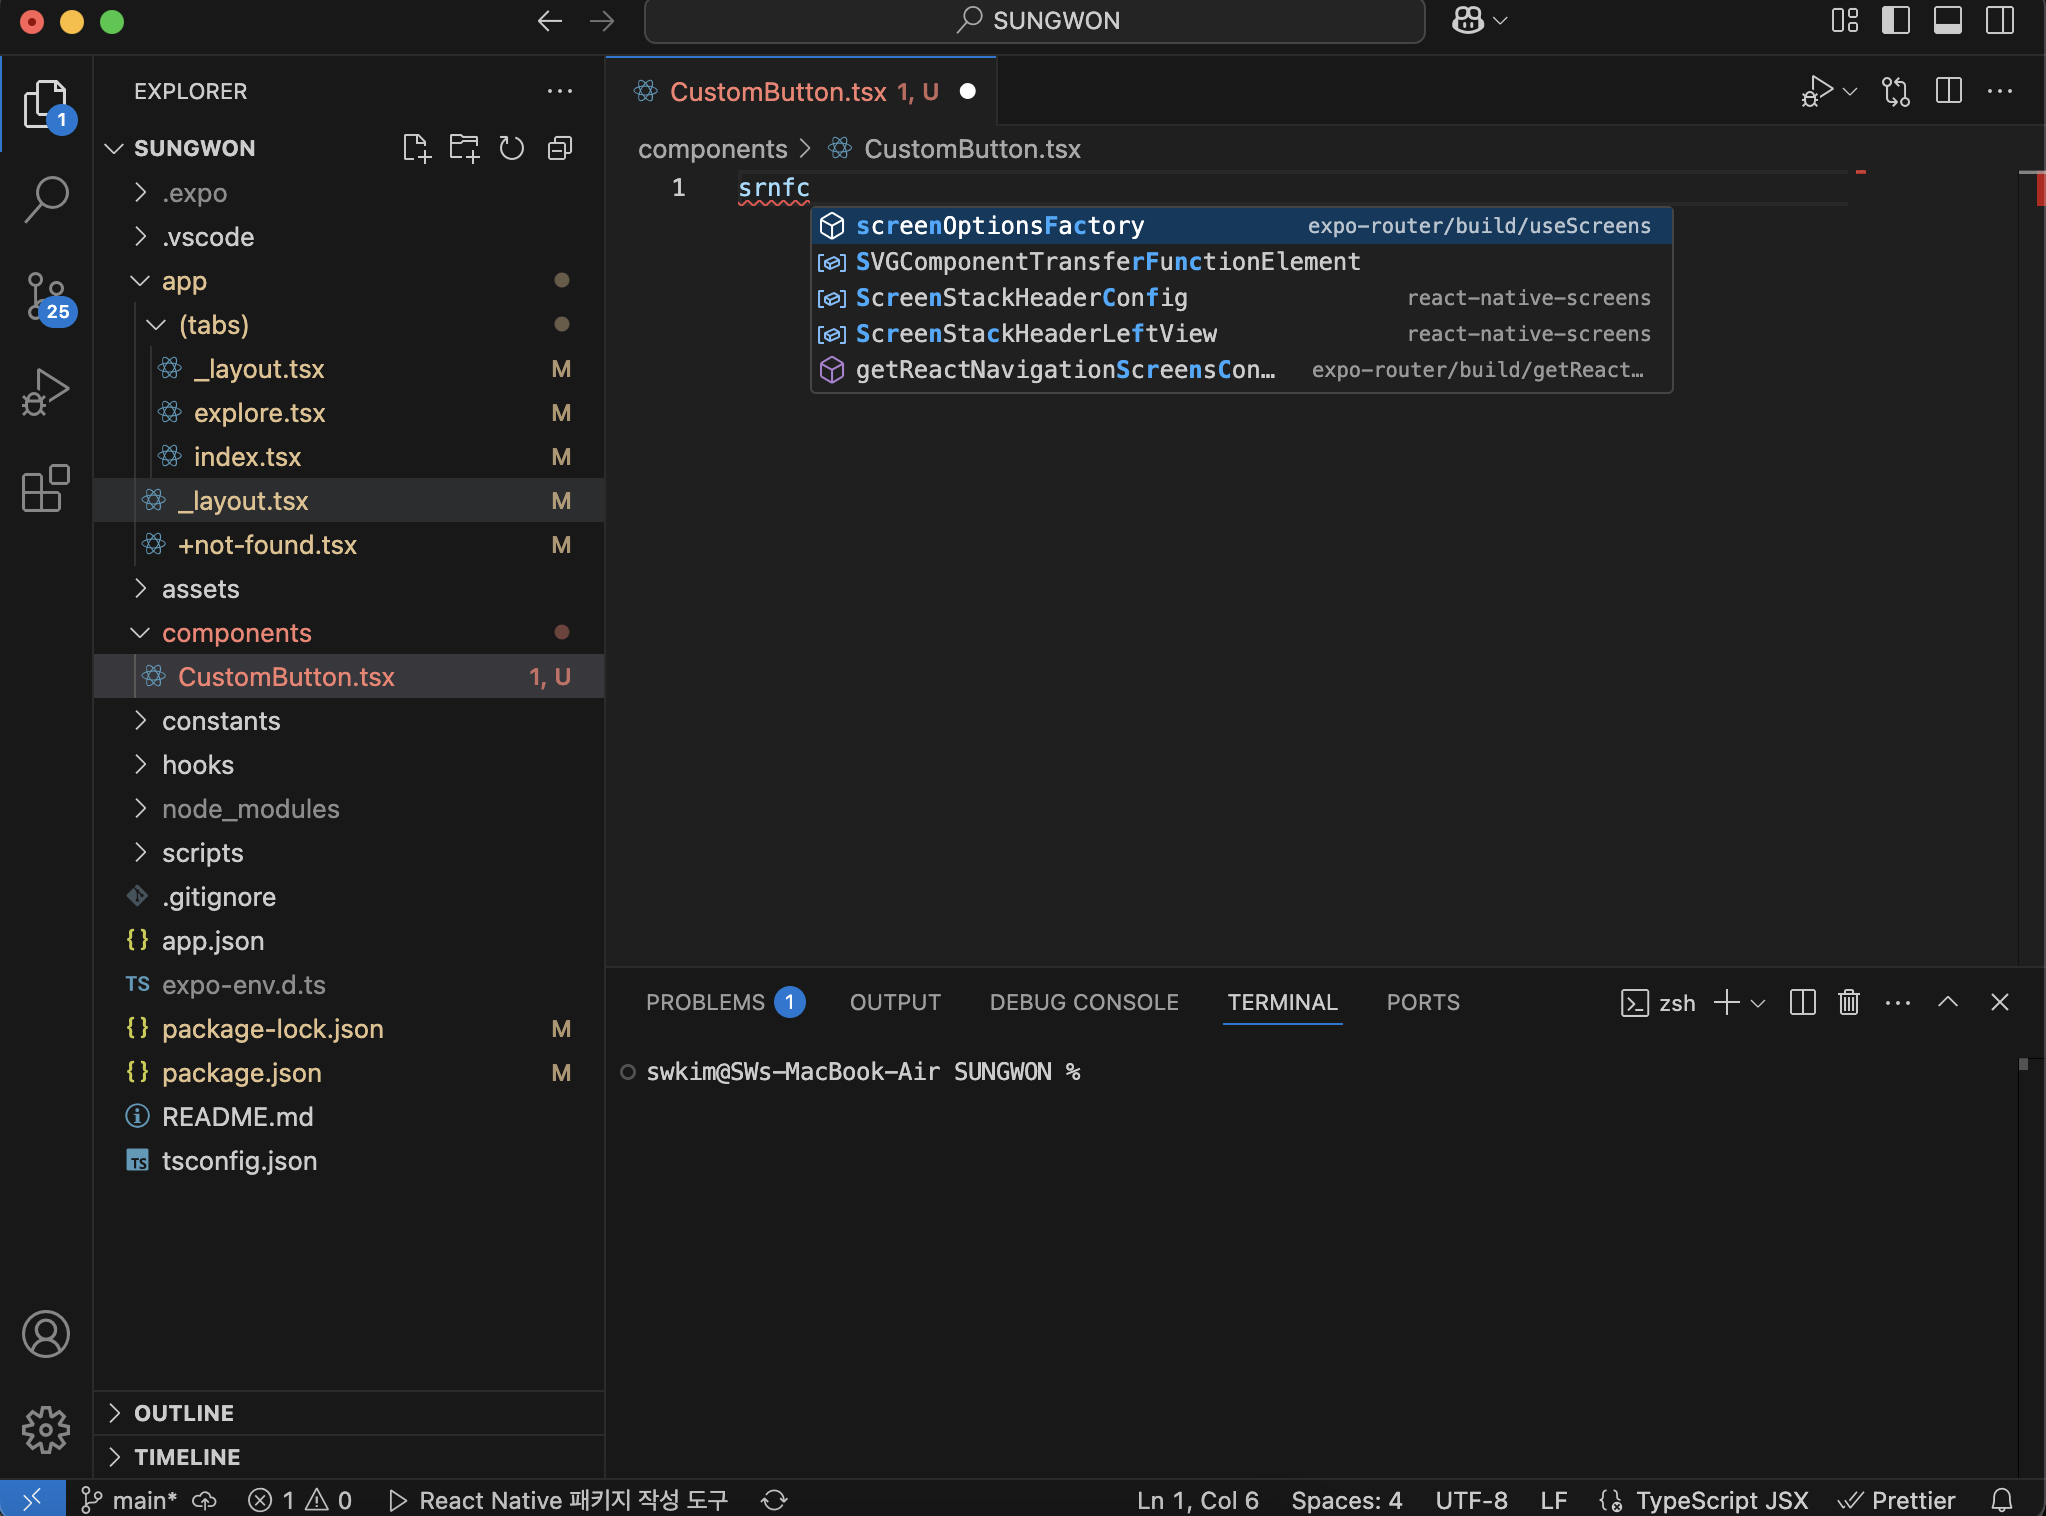Screen dimensions: 2046x1516
Task: Switch to the OUTPUT tab
Action: tap(895, 1002)
